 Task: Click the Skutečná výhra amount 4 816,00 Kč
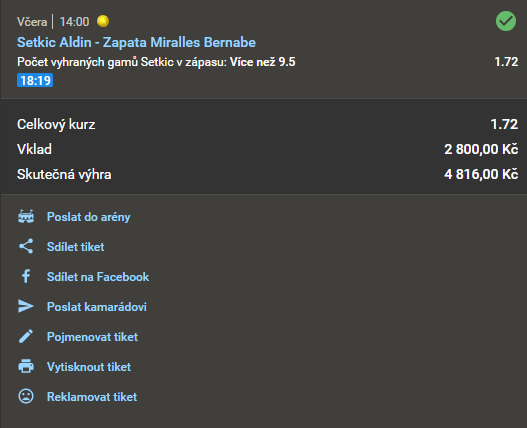[481, 174]
